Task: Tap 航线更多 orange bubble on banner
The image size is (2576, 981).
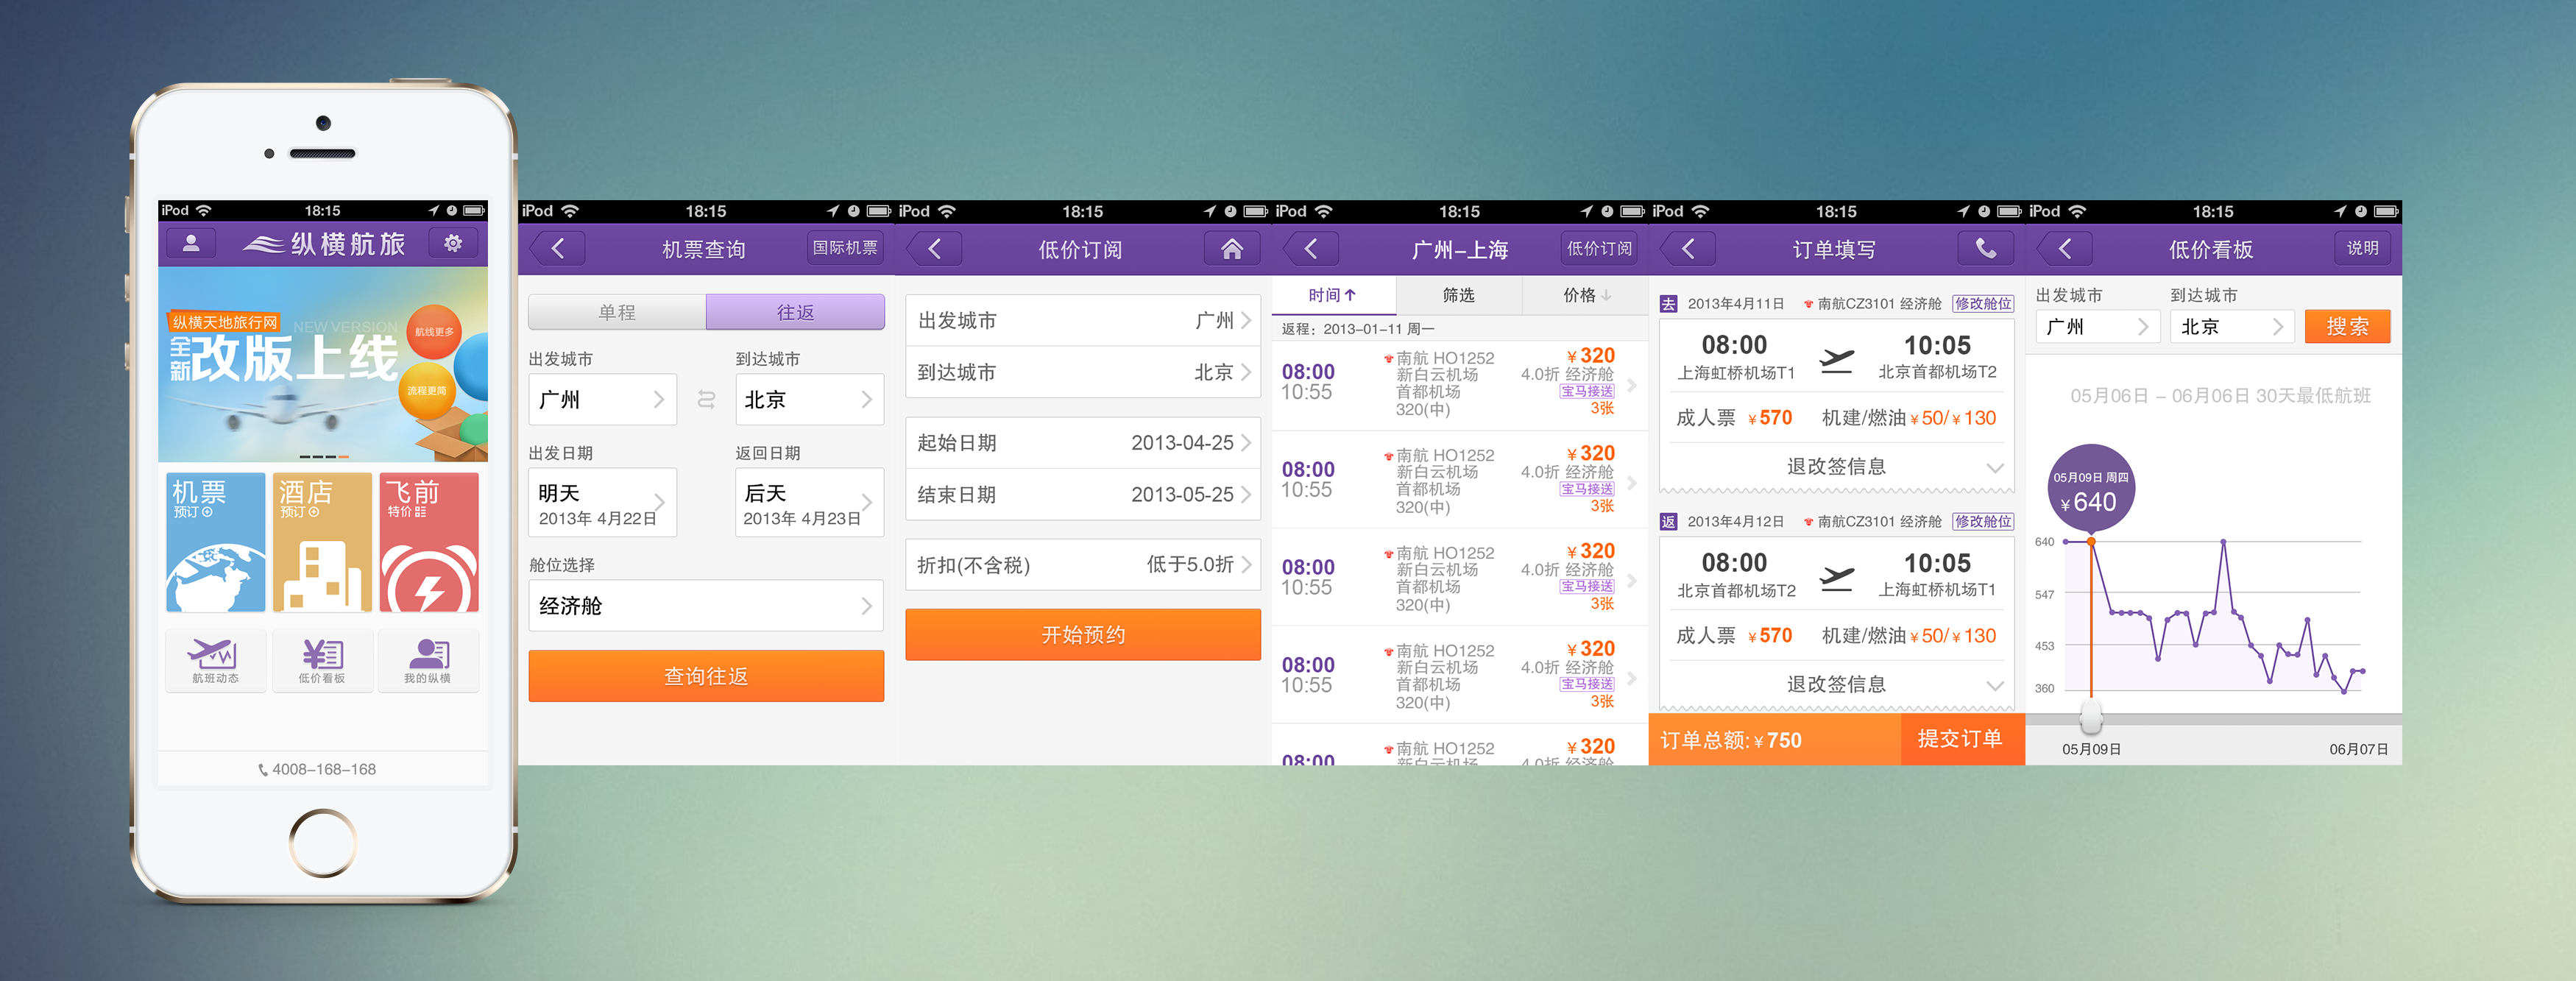Action: (434, 331)
